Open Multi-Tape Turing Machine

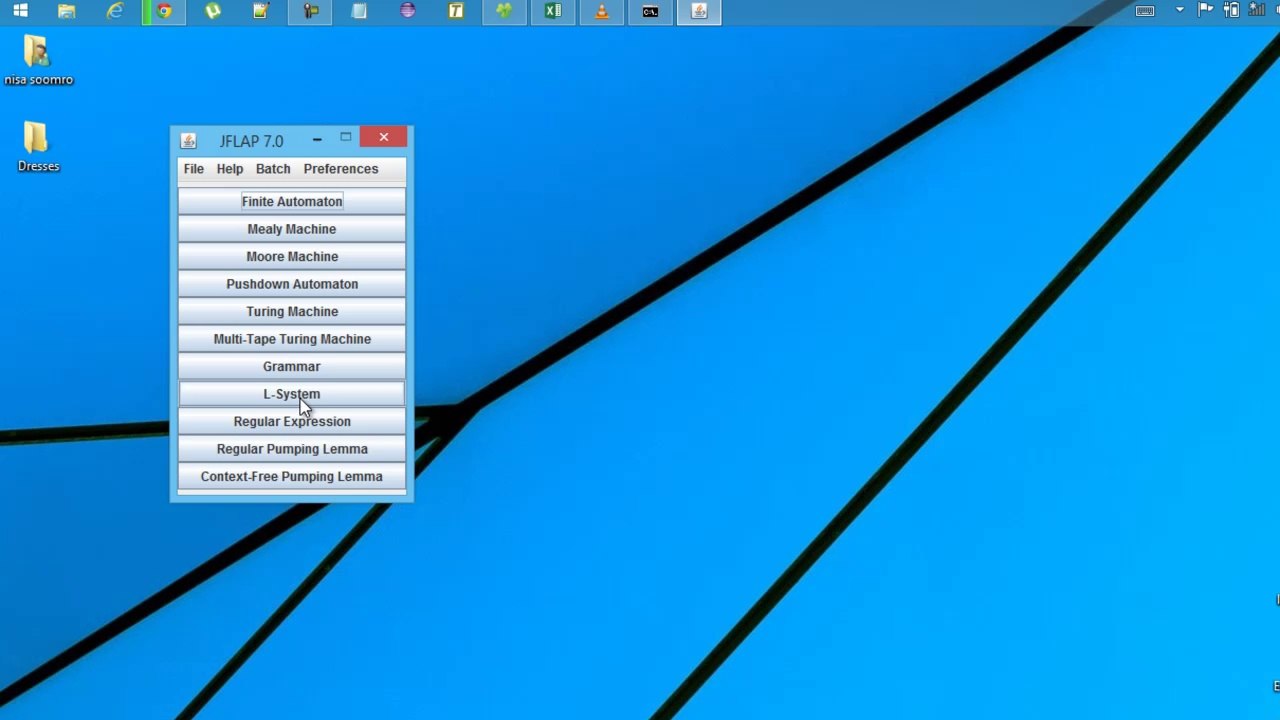click(292, 339)
